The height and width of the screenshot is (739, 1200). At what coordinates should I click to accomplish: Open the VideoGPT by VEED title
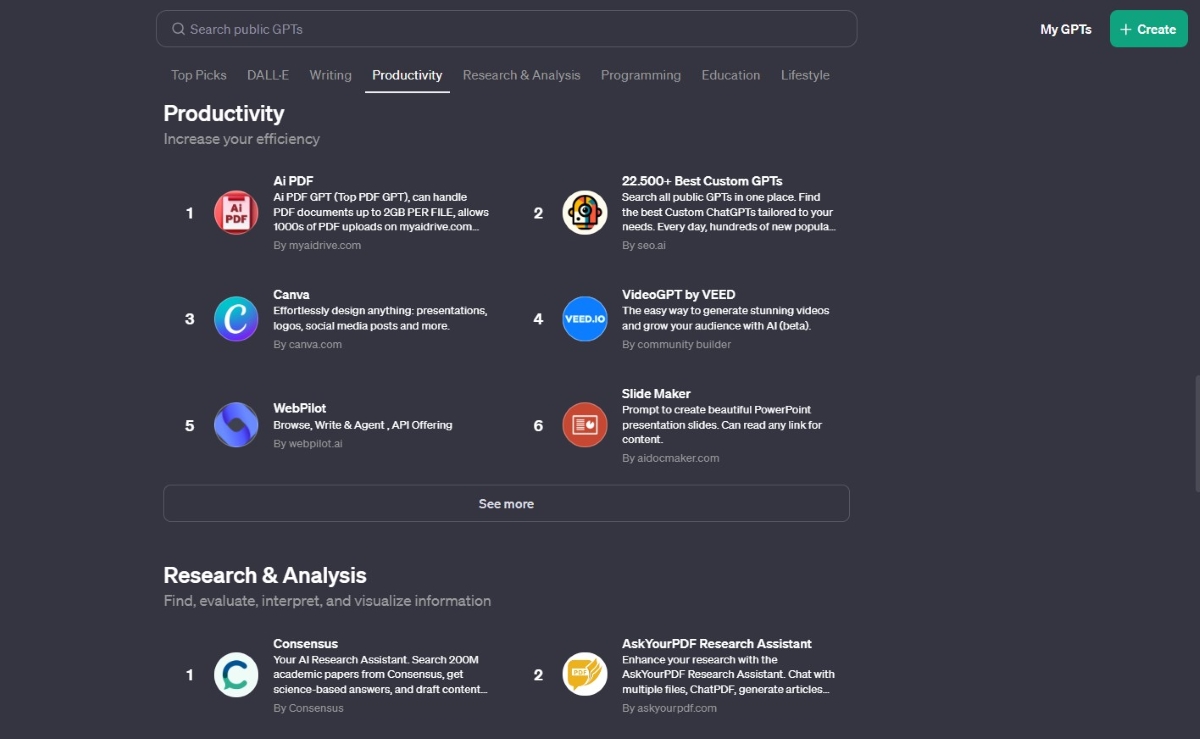678,295
